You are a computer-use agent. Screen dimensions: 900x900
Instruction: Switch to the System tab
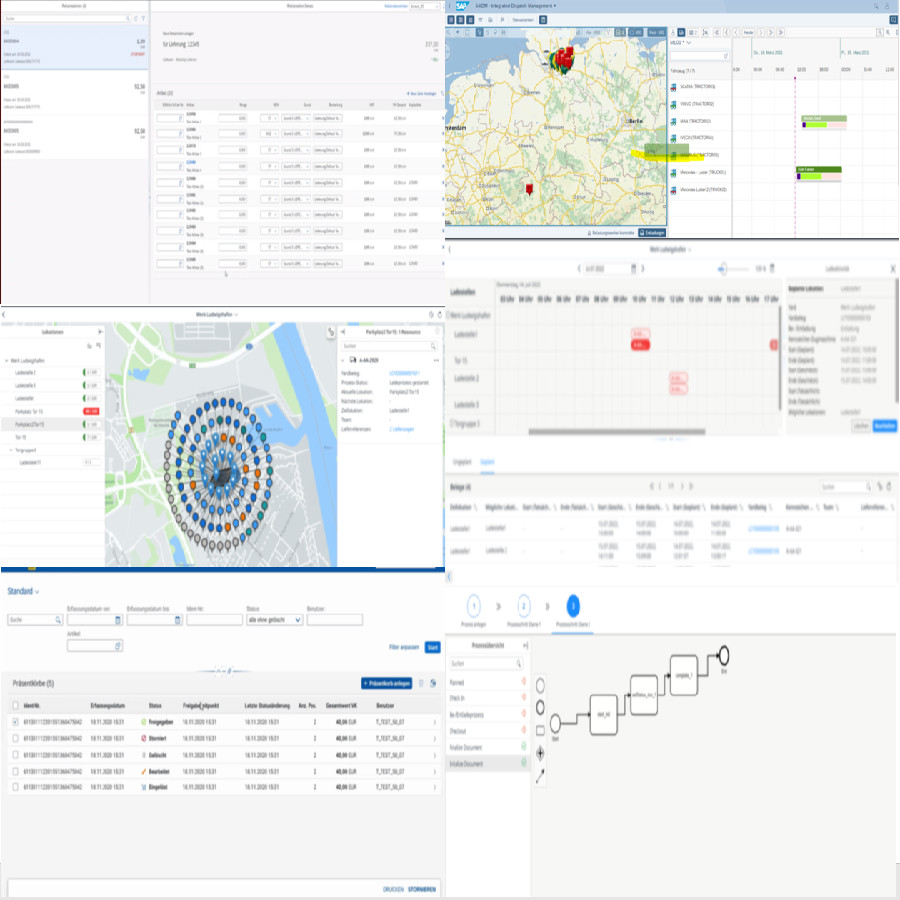click(x=486, y=461)
